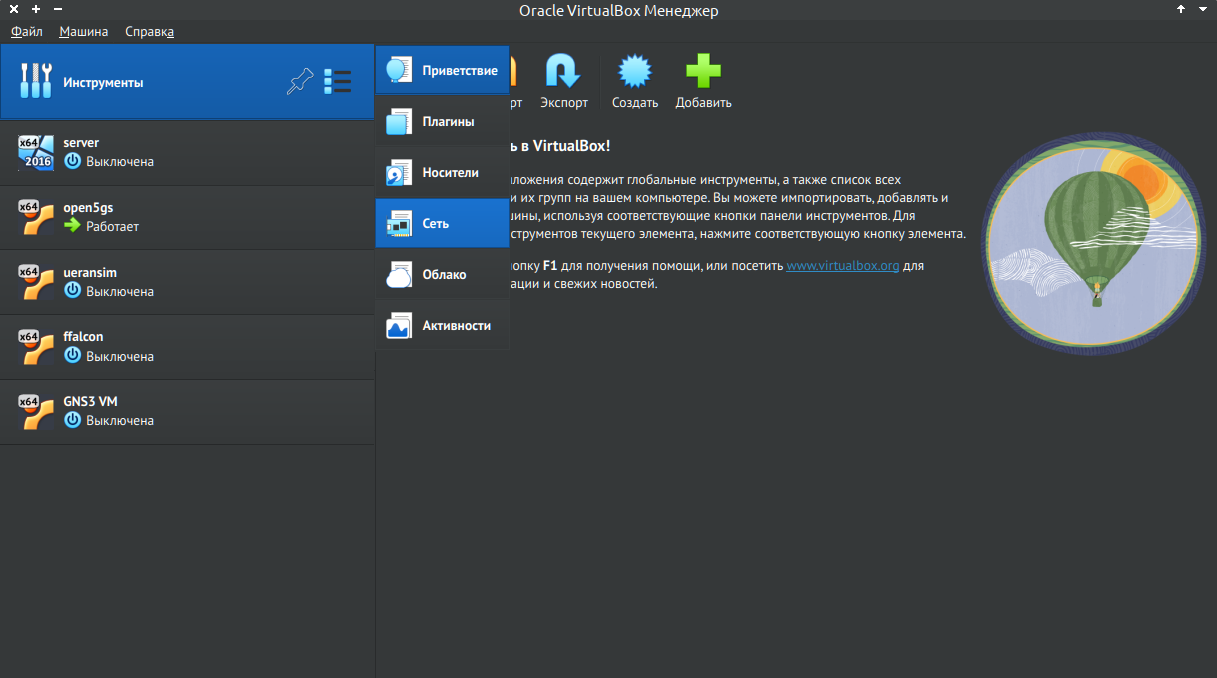Click the power-off status icon under GNS3 VM

(x=72, y=420)
